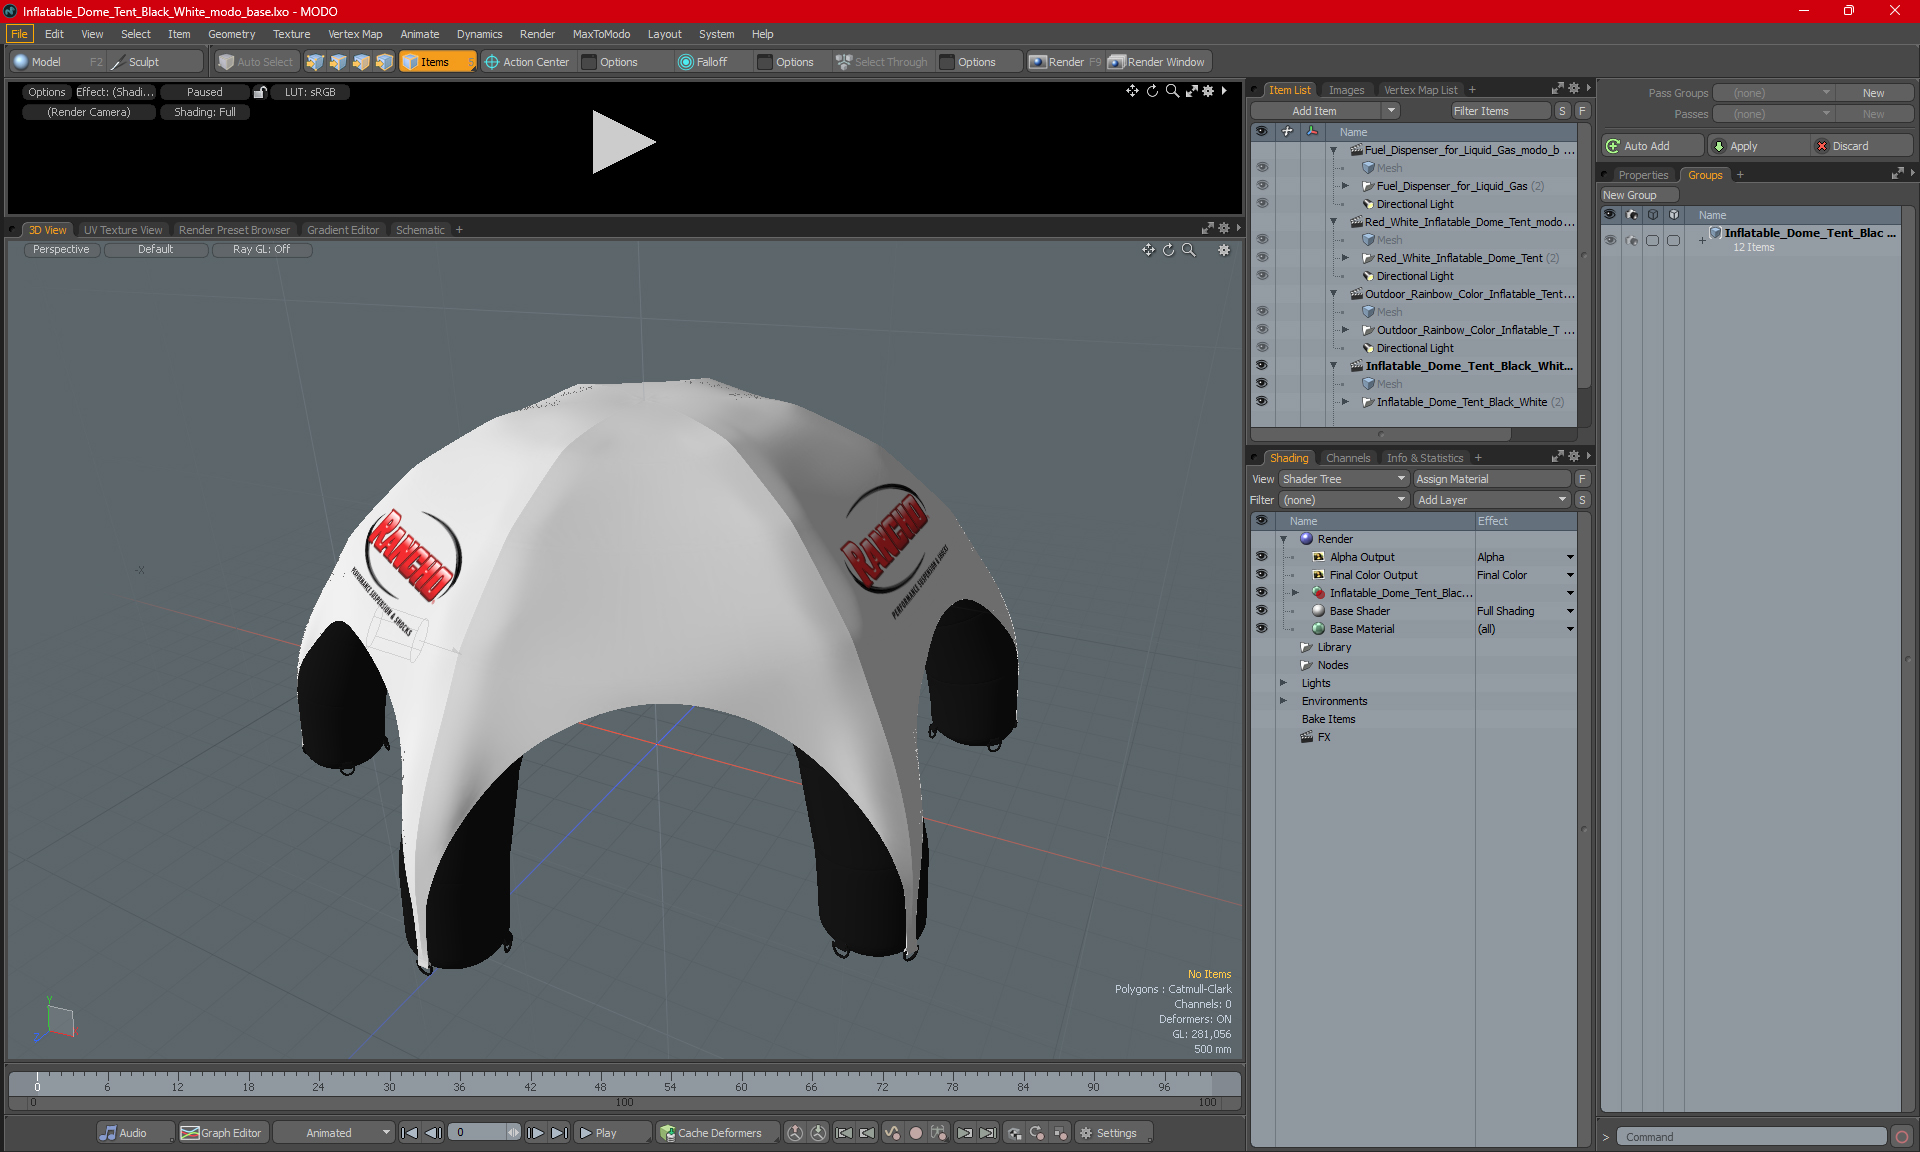
Task: Collapse the Render node in Shader Tree
Action: point(1284,539)
